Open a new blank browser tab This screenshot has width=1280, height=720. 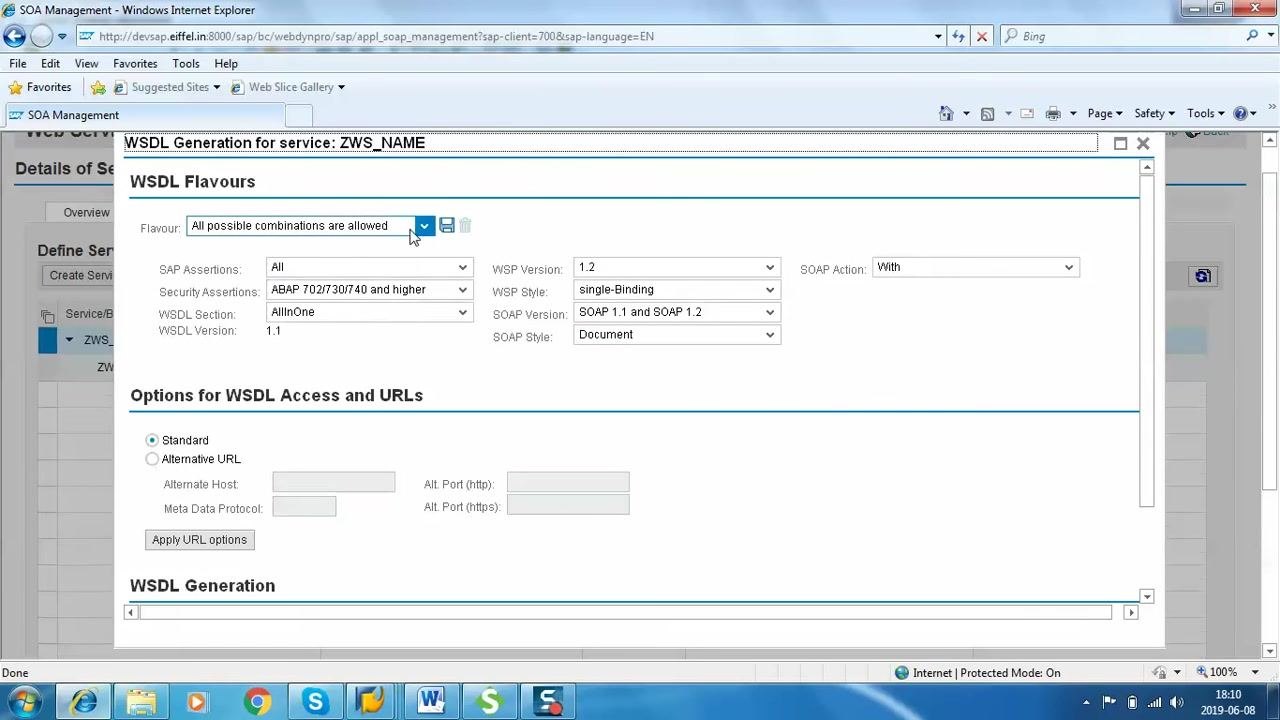(x=299, y=115)
